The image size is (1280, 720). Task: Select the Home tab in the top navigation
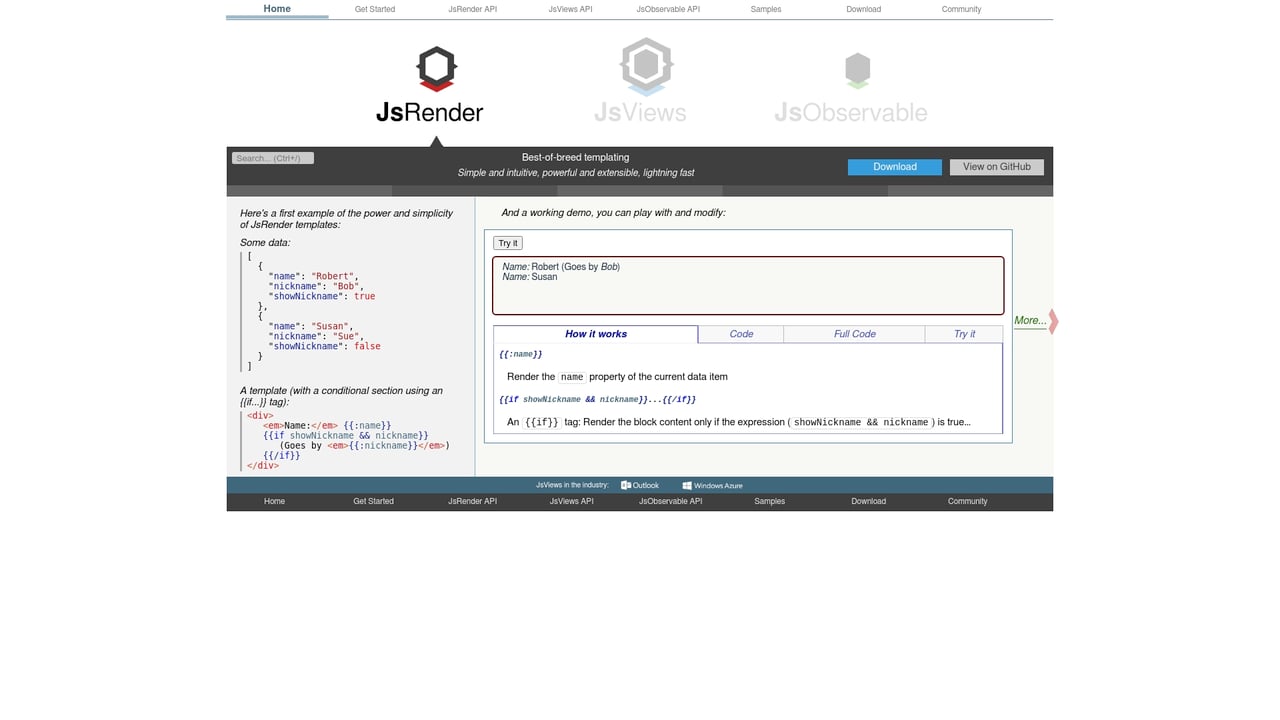pyautogui.click(x=276, y=9)
